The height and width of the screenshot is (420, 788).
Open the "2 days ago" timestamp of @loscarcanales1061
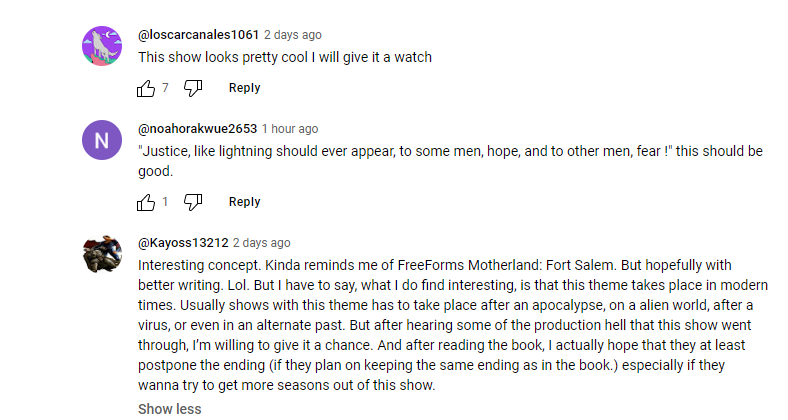click(x=293, y=34)
